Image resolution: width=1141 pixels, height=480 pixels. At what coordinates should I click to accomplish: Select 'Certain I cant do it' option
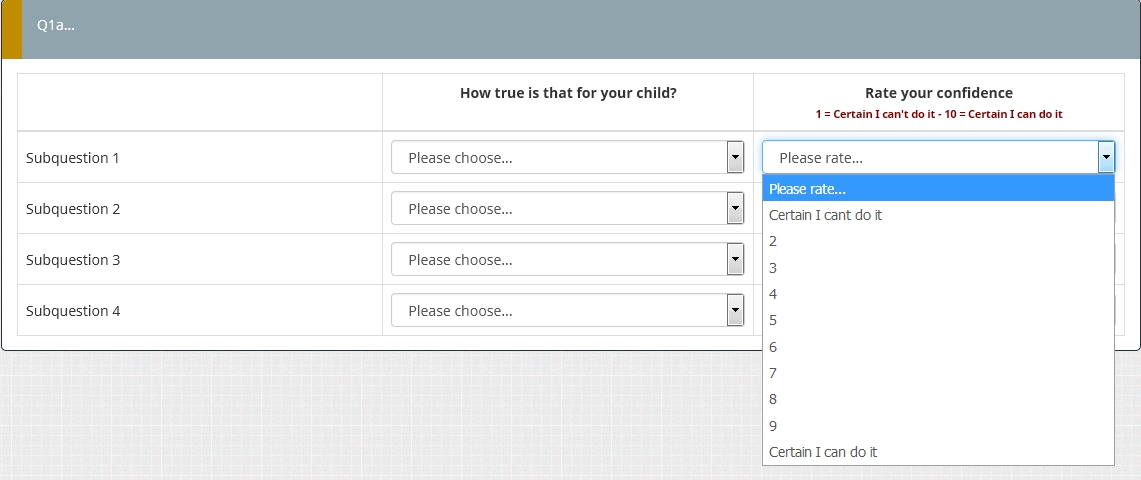[x=938, y=215]
